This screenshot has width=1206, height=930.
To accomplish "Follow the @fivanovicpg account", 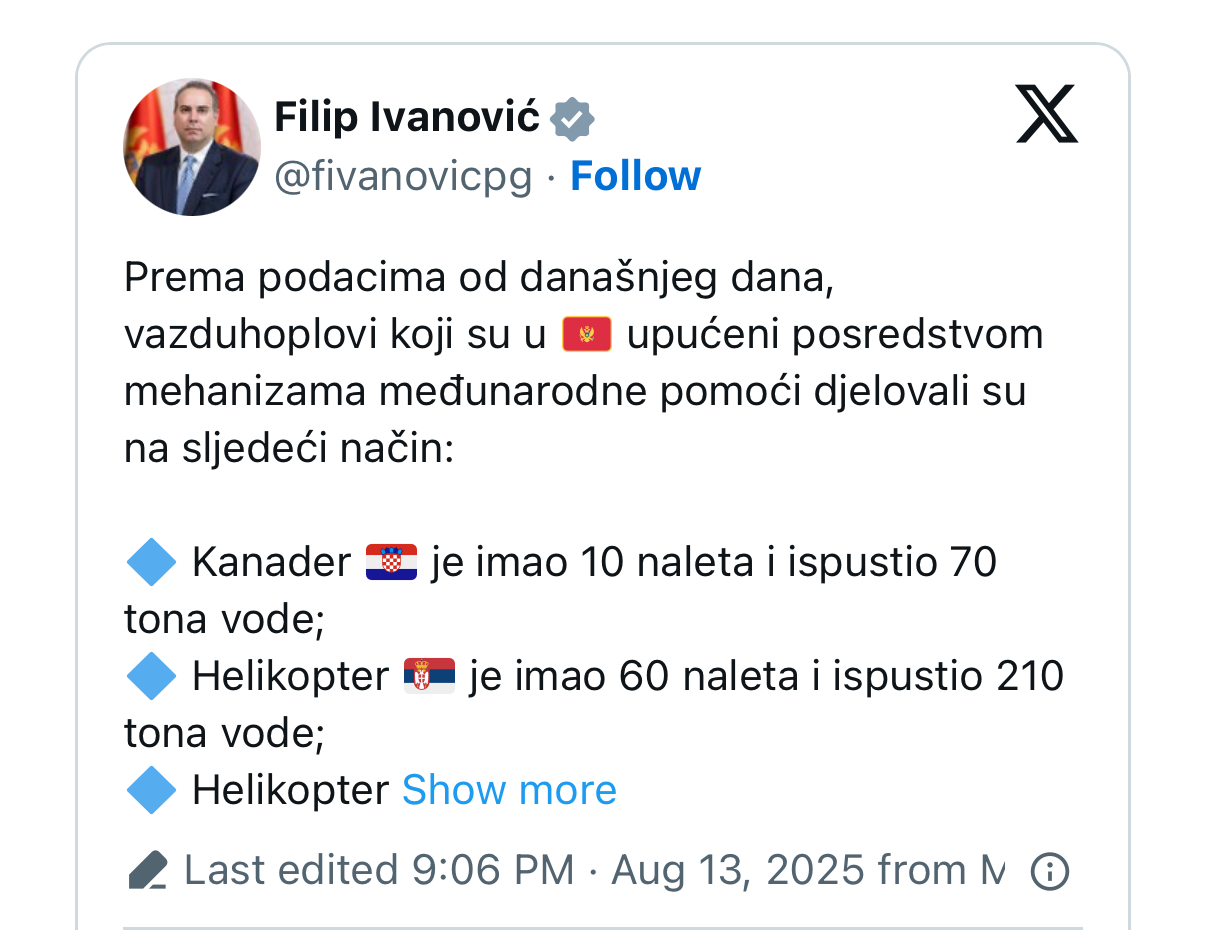I will (x=635, y=176).
